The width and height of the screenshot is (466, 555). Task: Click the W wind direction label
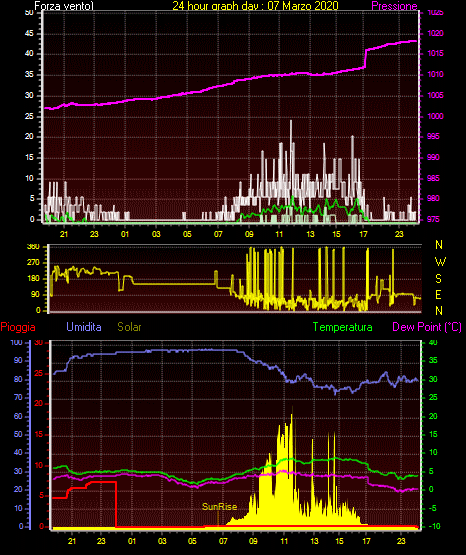440,262
